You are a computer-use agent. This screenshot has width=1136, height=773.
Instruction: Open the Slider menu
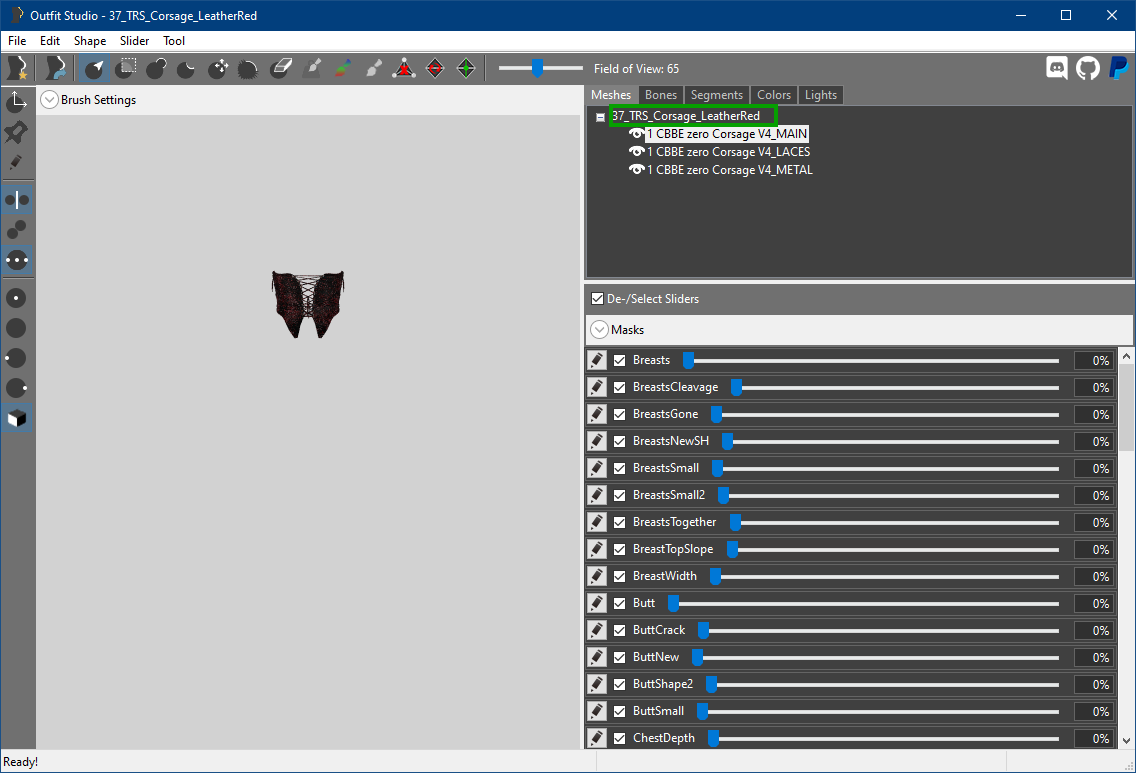pyautogui.click(x=135, y=41)
